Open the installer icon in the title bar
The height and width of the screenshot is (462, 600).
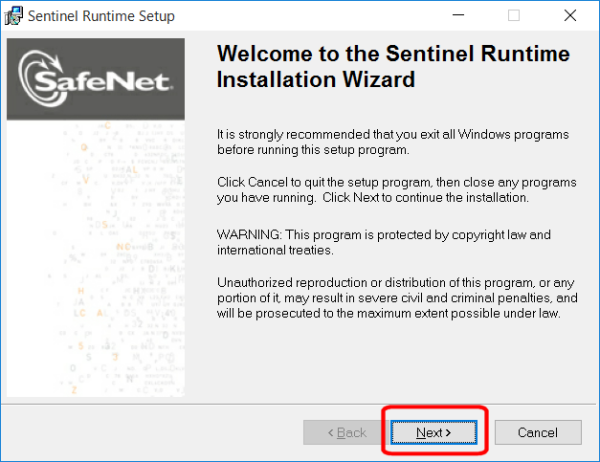[13, 16]
